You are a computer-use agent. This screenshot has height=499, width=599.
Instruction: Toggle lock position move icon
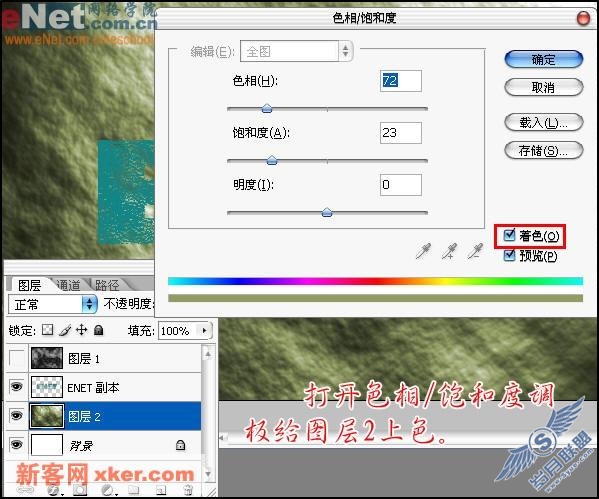pyautogui.click(x=81, y=329)
